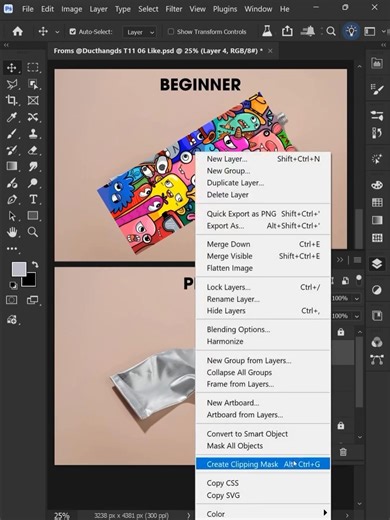Delete layer with trash icon

pos(343,452)
